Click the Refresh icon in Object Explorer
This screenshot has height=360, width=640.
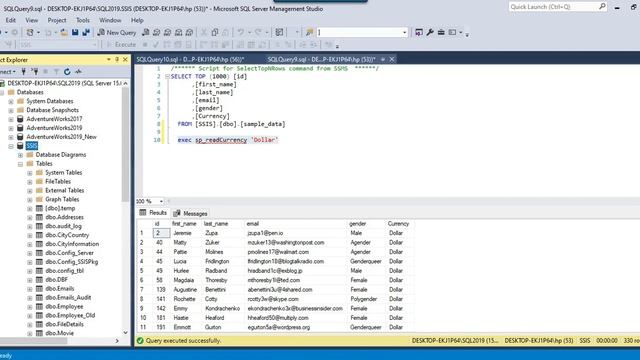pos(67,71)
